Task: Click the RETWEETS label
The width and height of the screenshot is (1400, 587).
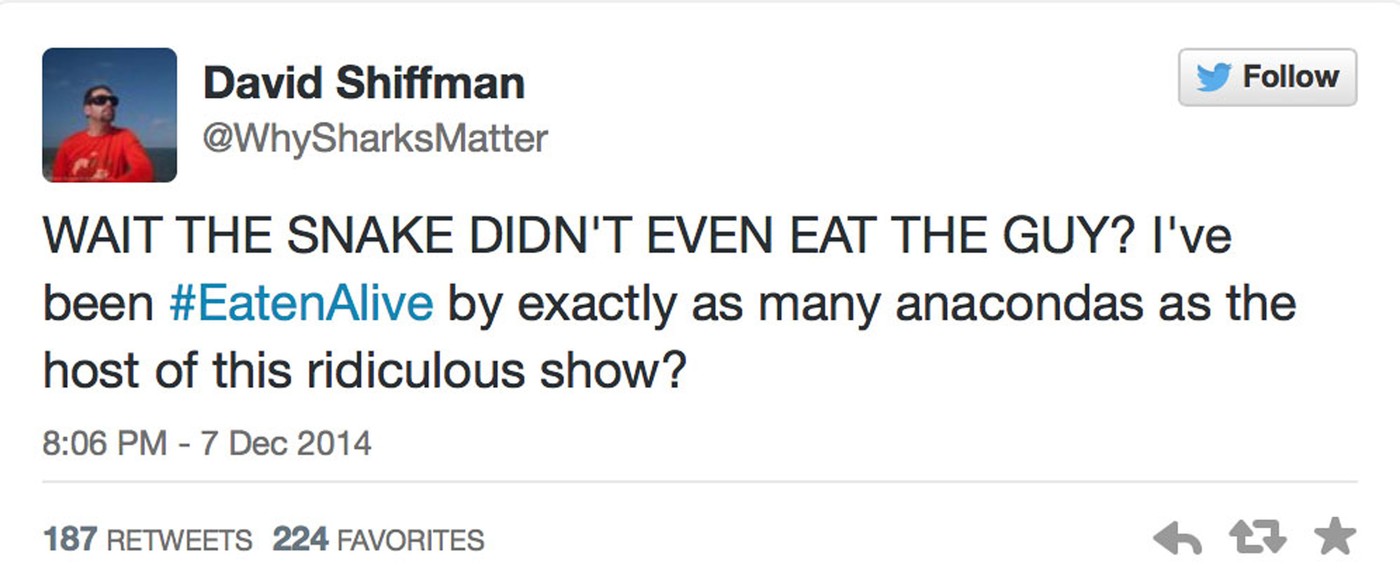Action: [179, 541]
